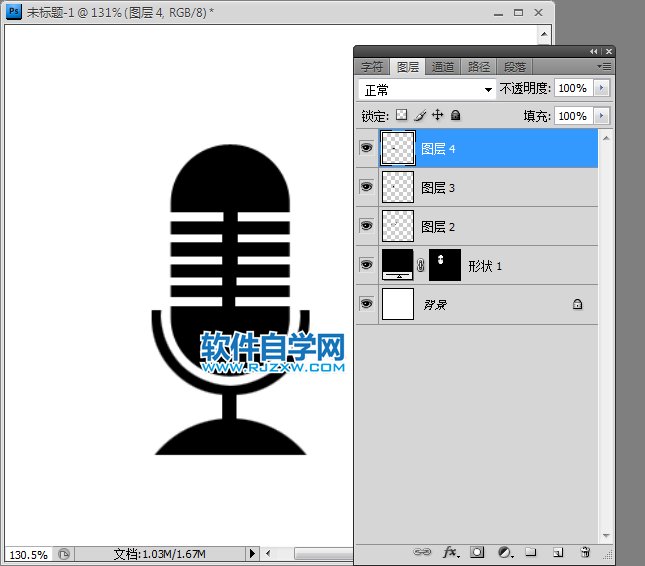Click the canvas vertical scroll up arrow
645x566 pixels.
(x=544, y=34)
